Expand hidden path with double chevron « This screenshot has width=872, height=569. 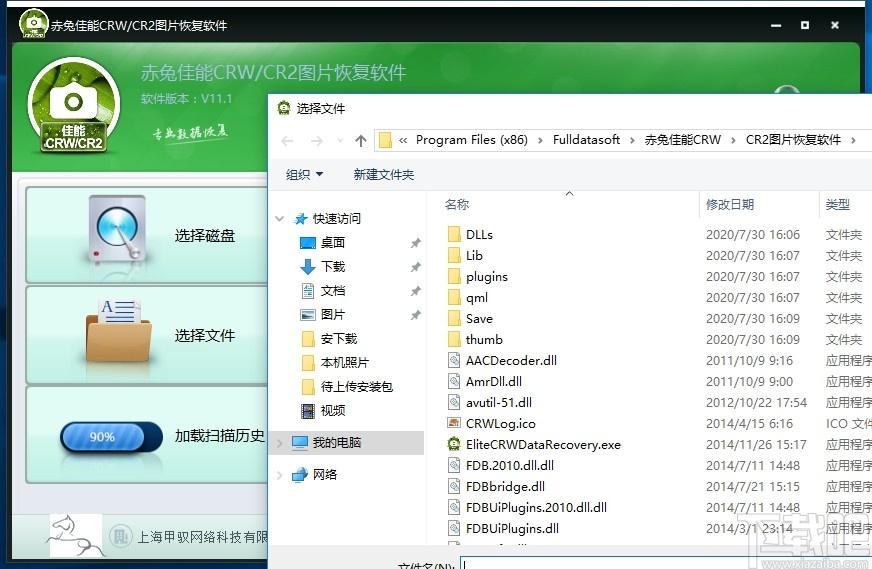pos(403,140)
